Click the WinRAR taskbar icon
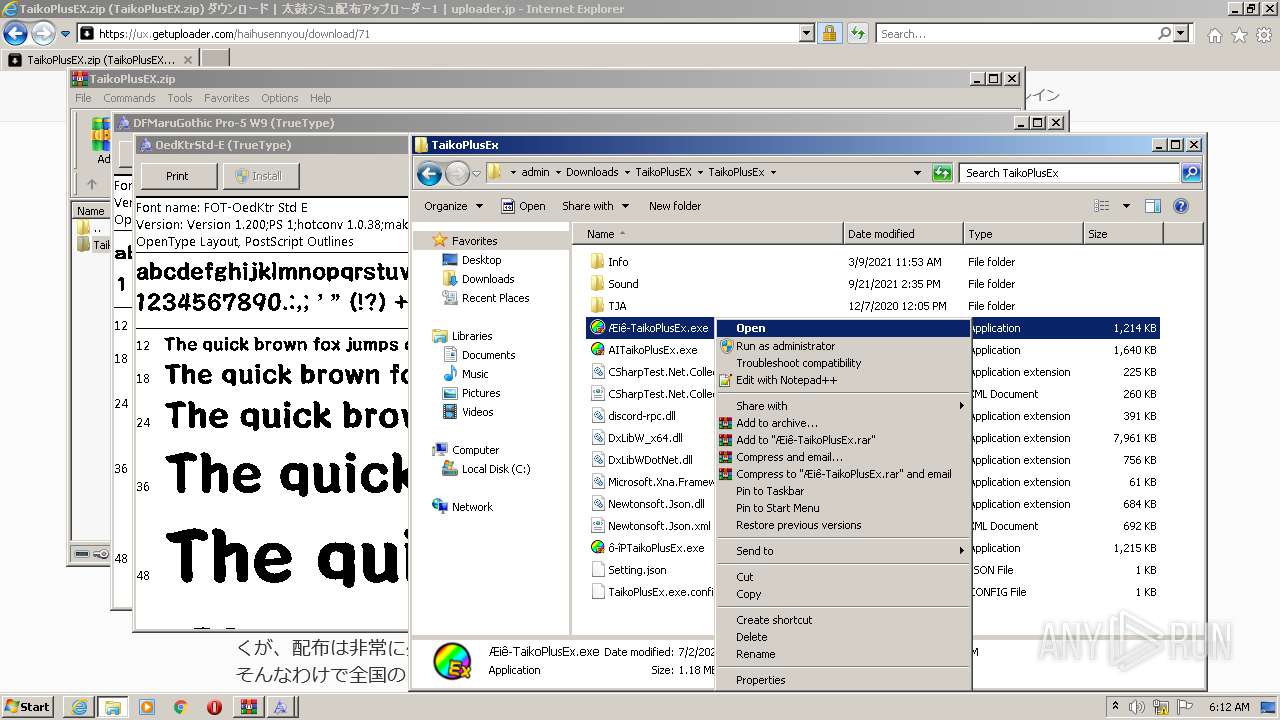Image resolution: width=1280 pixels, height=720 pixels. click(248, 707)
